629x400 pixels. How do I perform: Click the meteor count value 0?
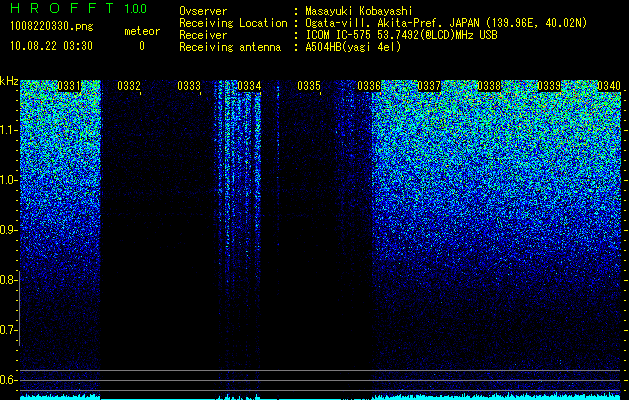142,46
